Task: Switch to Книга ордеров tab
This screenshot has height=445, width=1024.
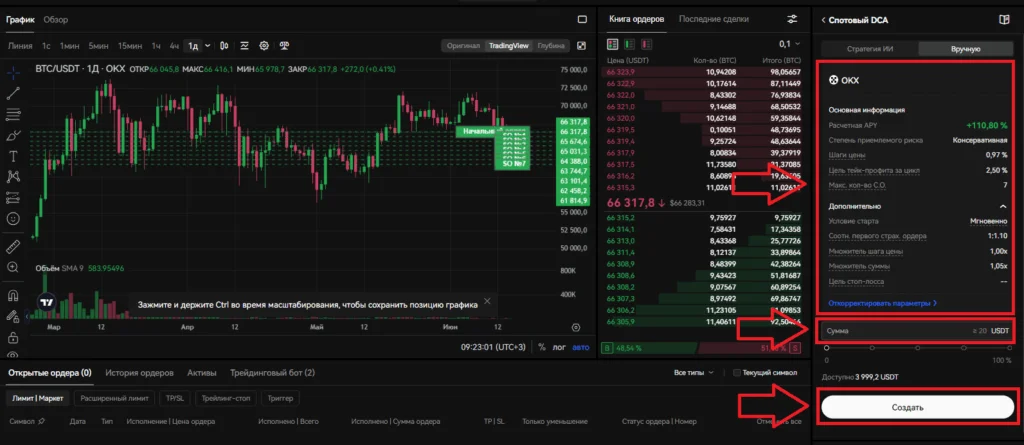Action: click(x=636, y=19)
